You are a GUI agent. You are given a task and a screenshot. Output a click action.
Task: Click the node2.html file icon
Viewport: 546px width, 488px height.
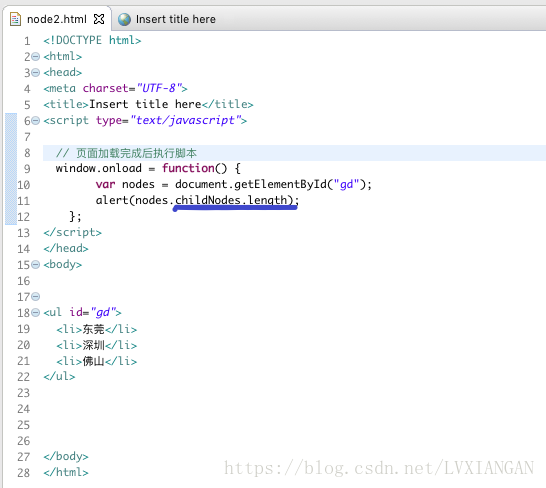click(x=15, y=19)
